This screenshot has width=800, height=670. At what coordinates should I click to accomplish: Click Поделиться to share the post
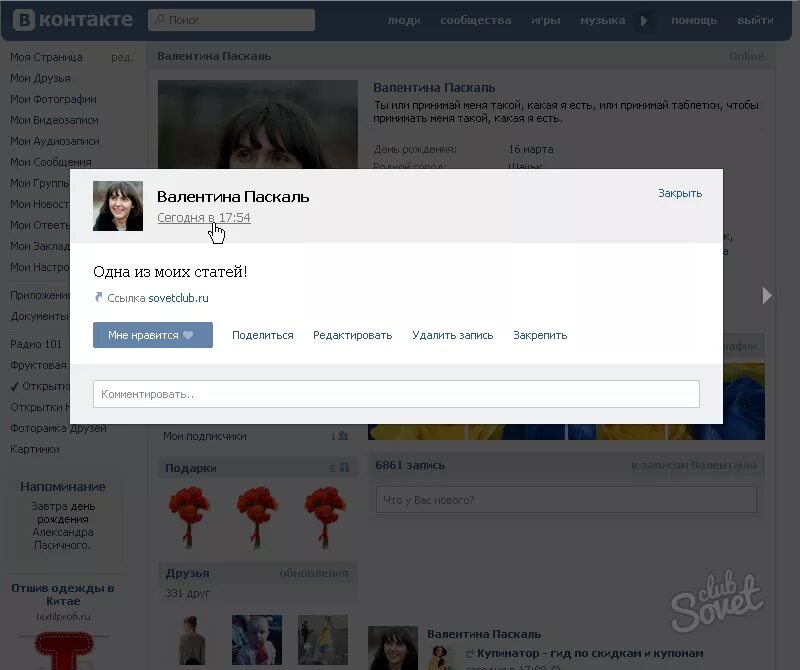click(263, 335)
